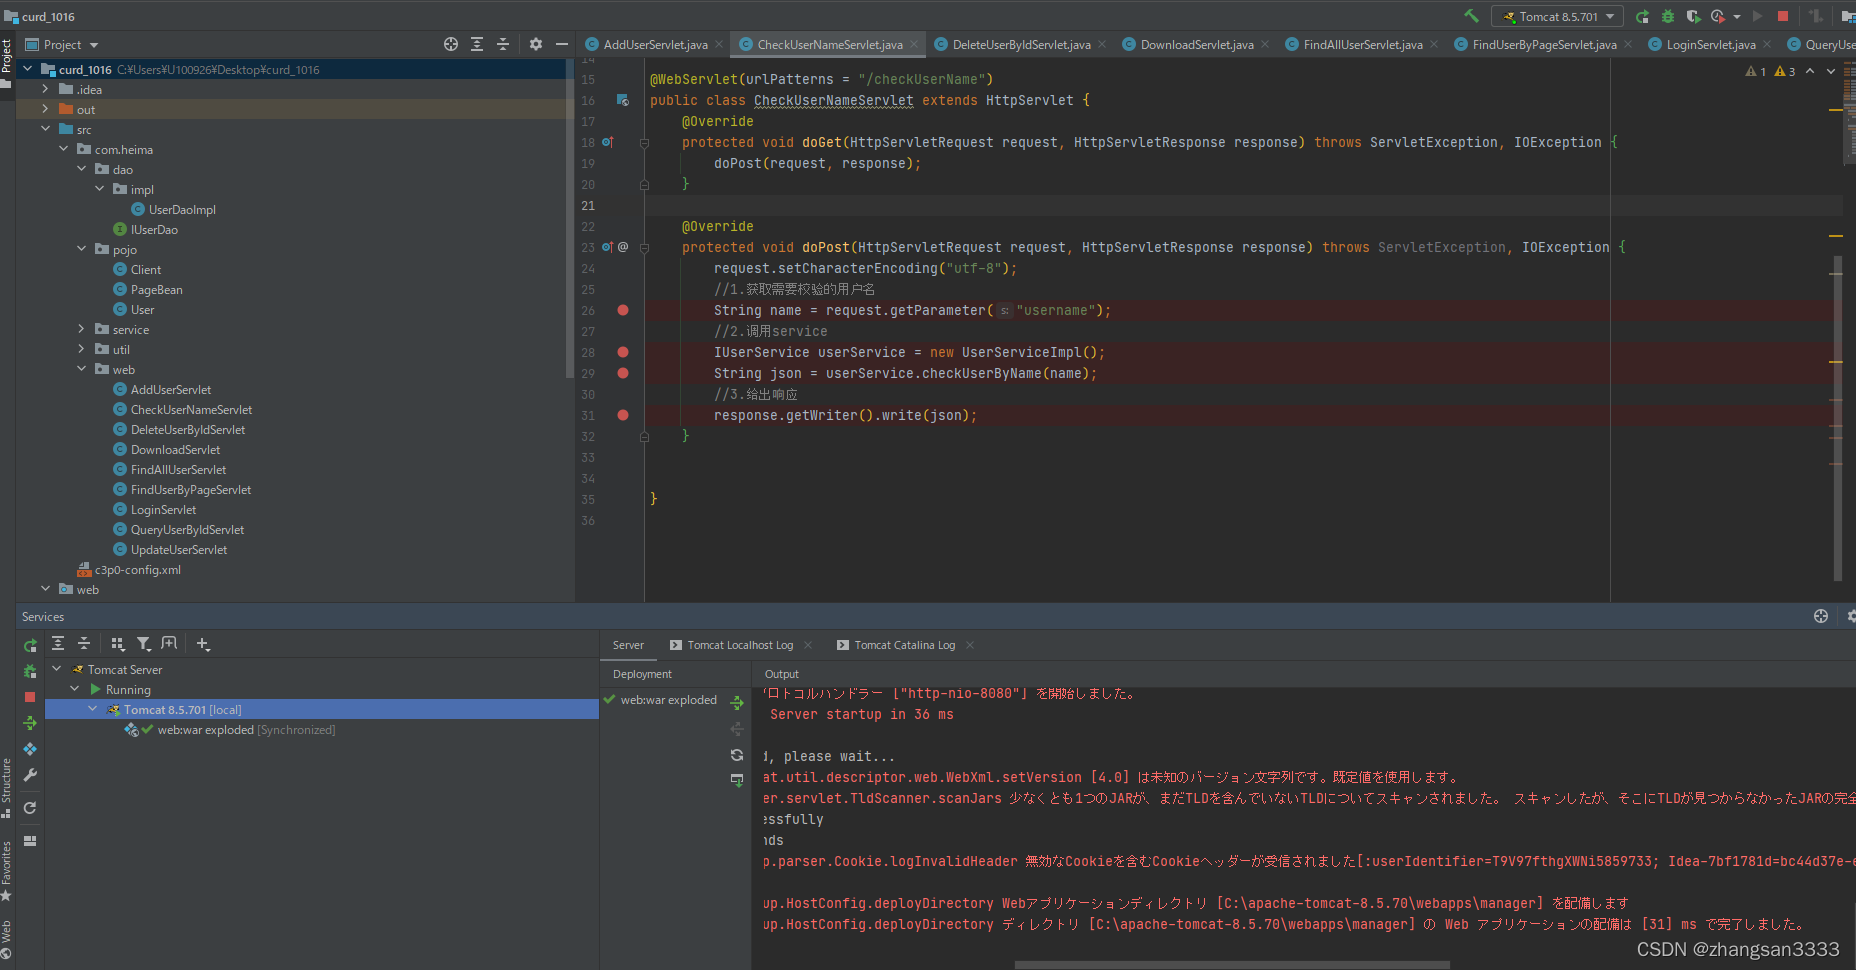Open UserDaoImpl in the project tree

[181, 209]
